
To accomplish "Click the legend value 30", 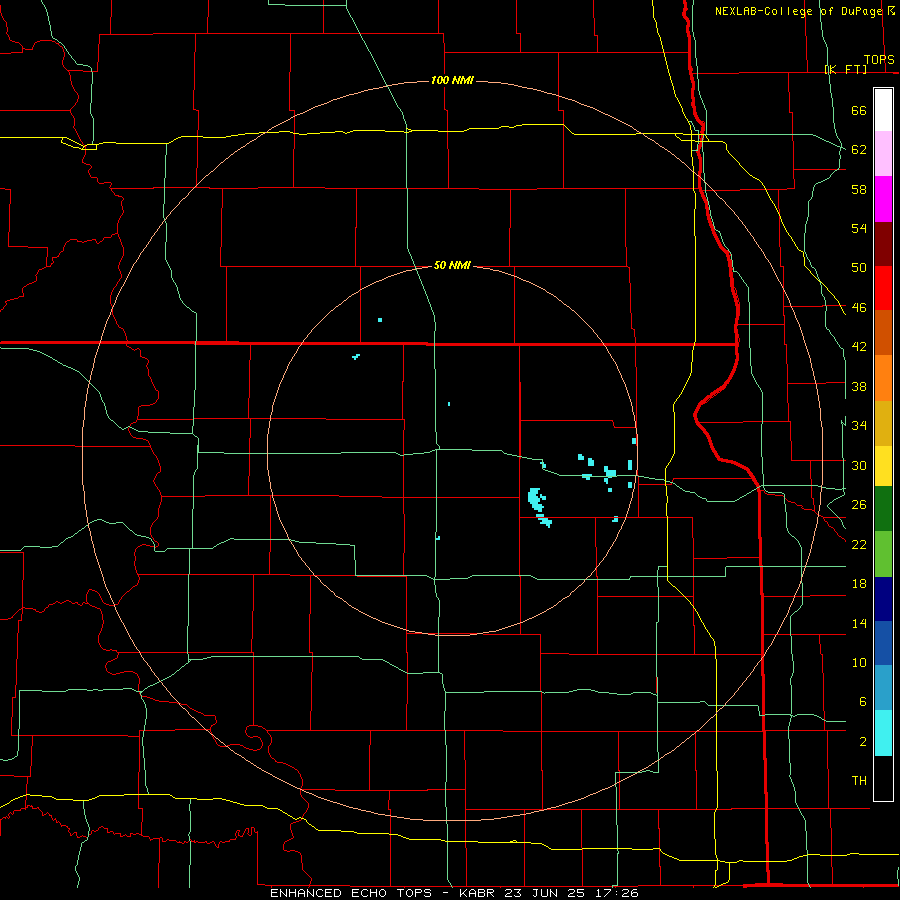I will tap(859, 465).
